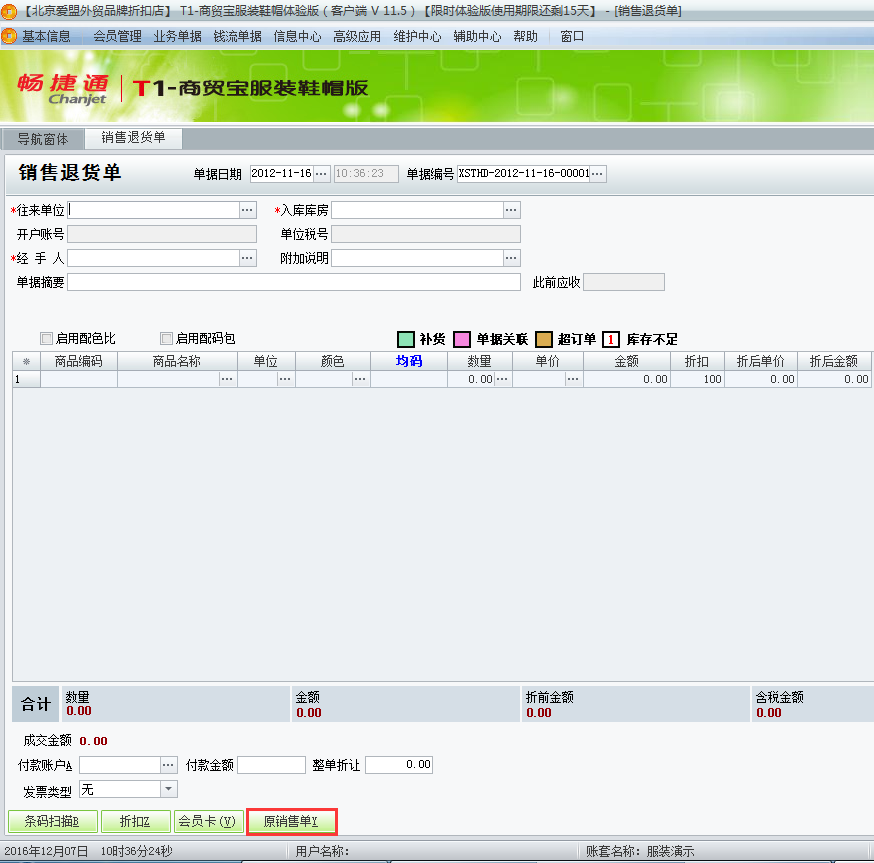Focus the 经手人 input field
Screen dimensions: 874x863
(153, 258)
